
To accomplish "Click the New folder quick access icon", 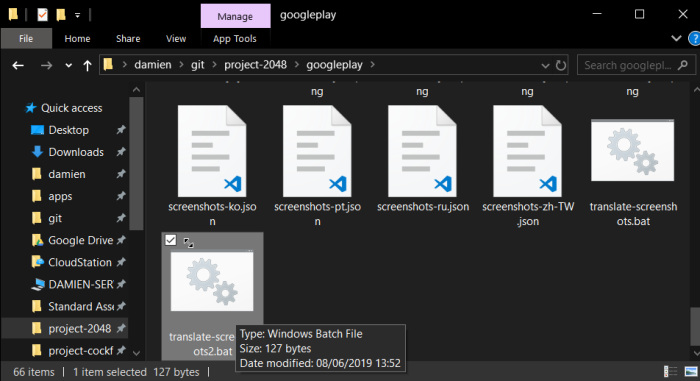I will click(x=61, y=15).
